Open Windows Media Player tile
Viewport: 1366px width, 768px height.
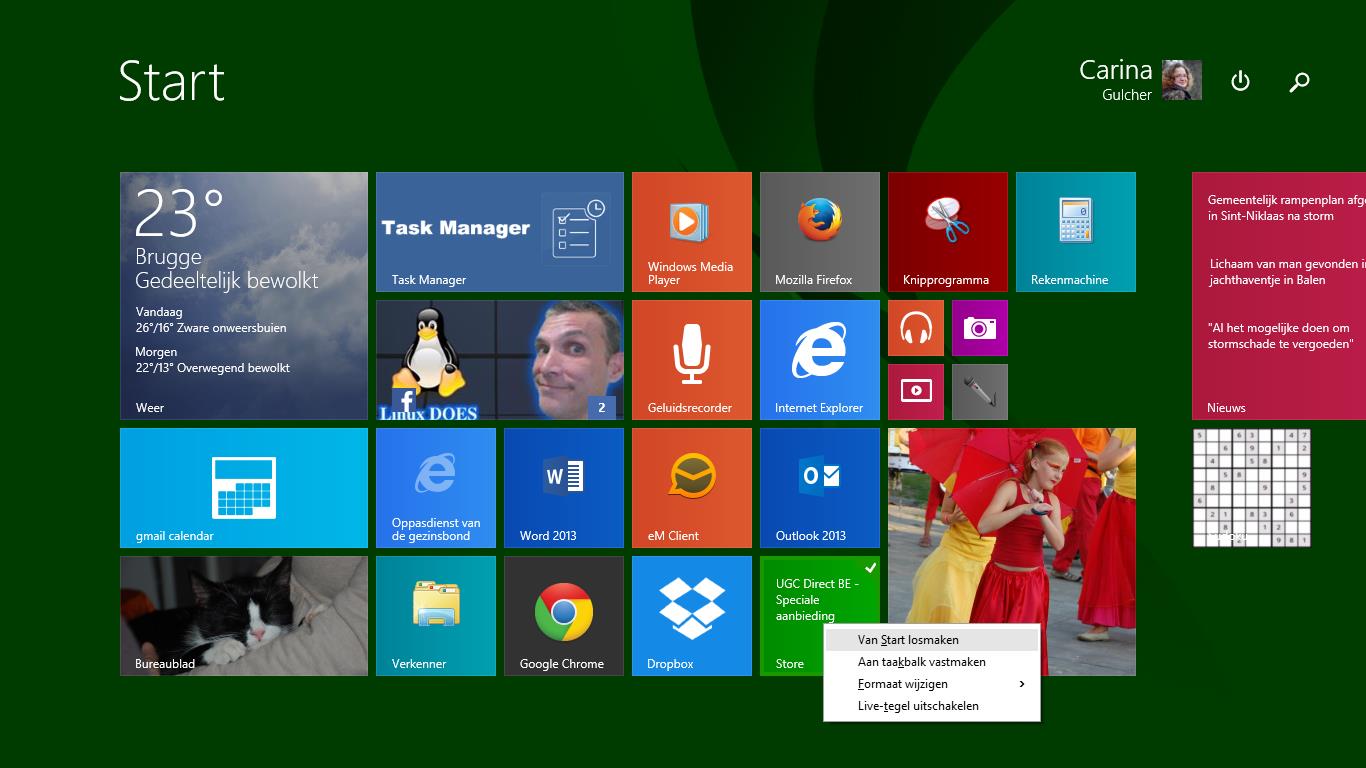(692, 232)
